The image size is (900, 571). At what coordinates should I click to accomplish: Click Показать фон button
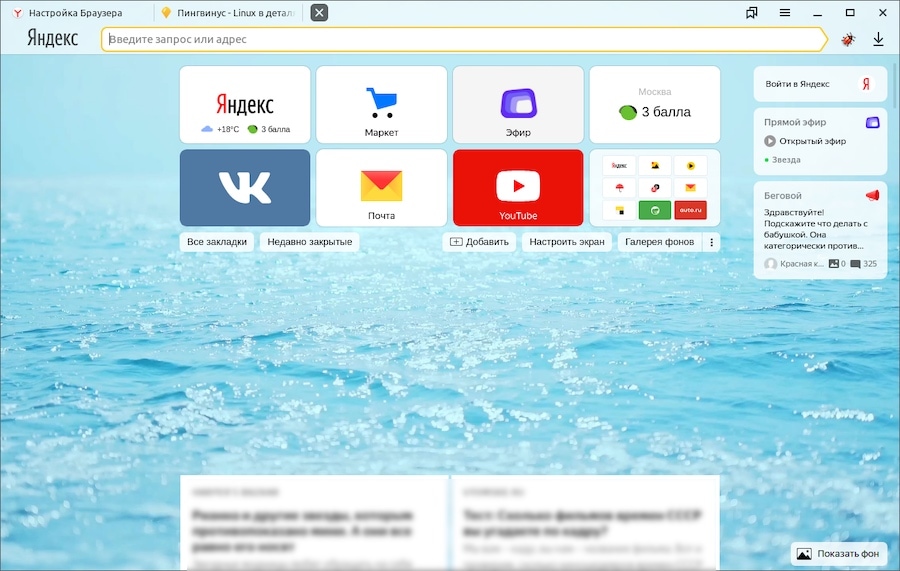(839, 554)
